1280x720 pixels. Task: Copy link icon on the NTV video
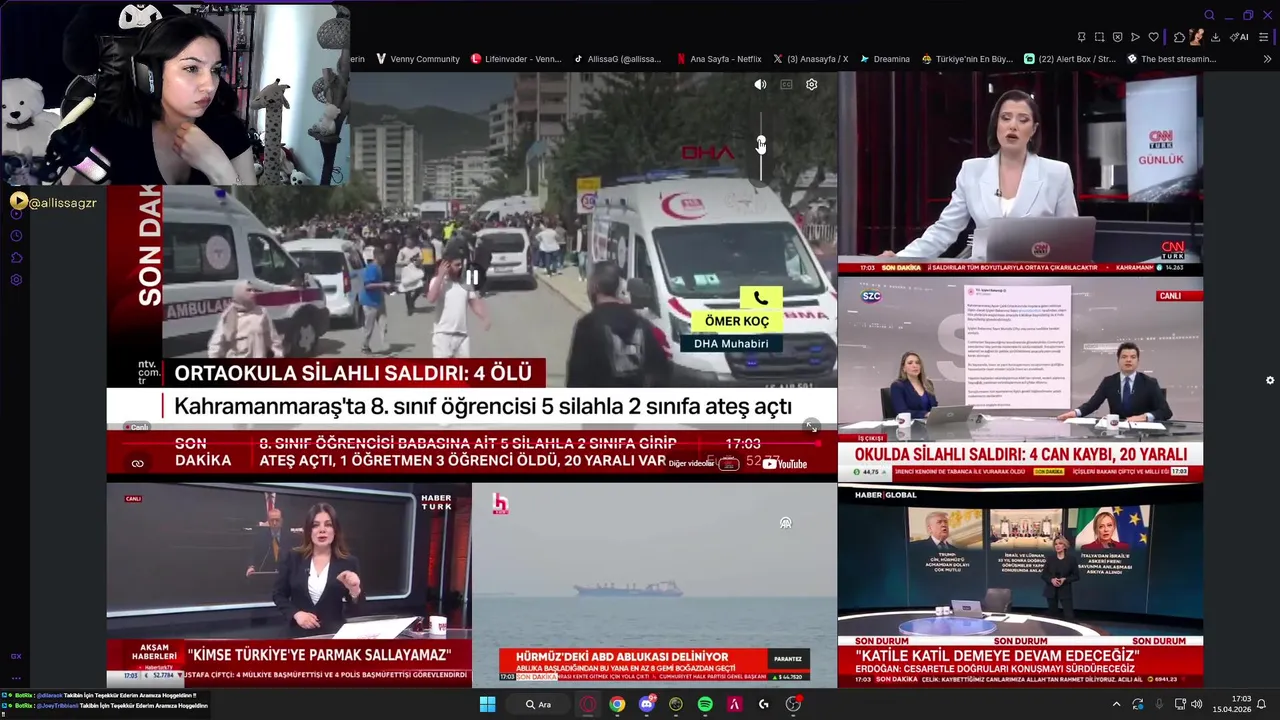(138, 463)
